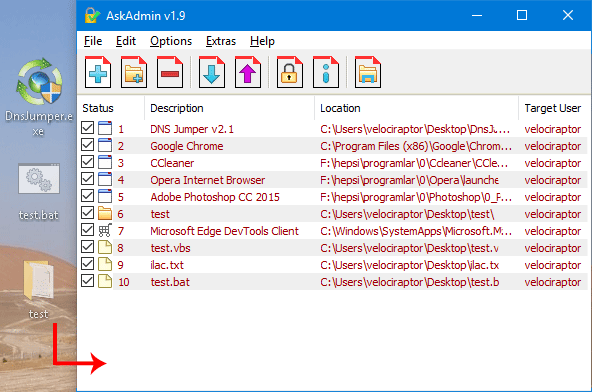Uncheck the CCleaner checkbox
592x392 pixels.
pyautogui.click(x=88, y=162)
